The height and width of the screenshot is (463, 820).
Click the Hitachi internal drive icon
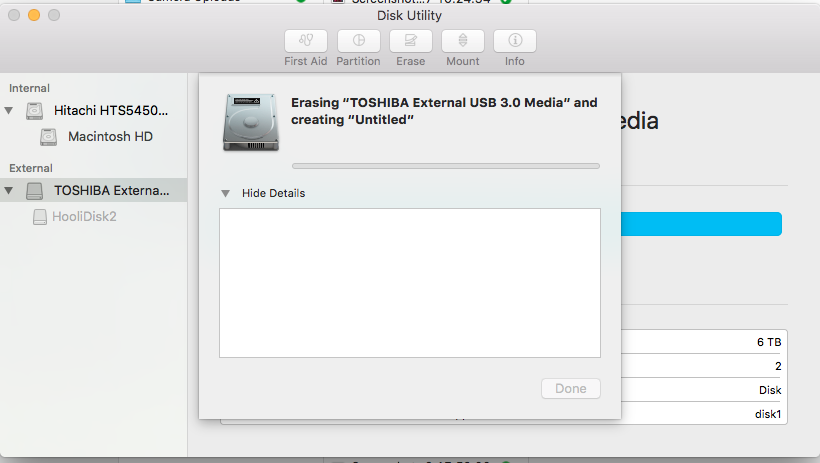tap(35, 111)
